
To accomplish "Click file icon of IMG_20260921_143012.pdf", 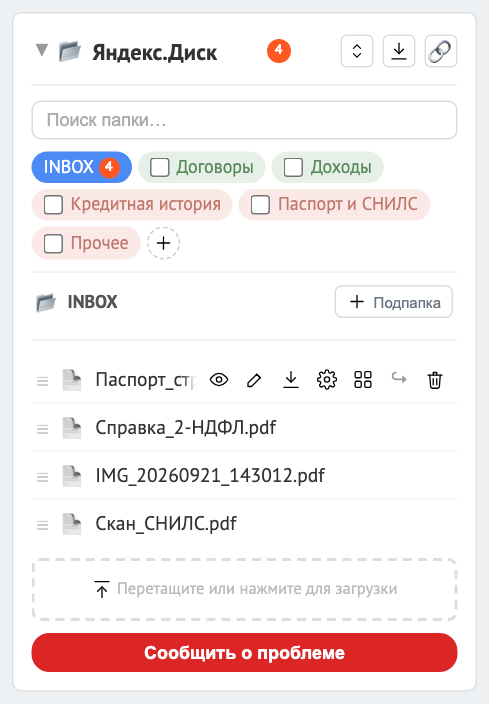I will [x=72, y=476].
